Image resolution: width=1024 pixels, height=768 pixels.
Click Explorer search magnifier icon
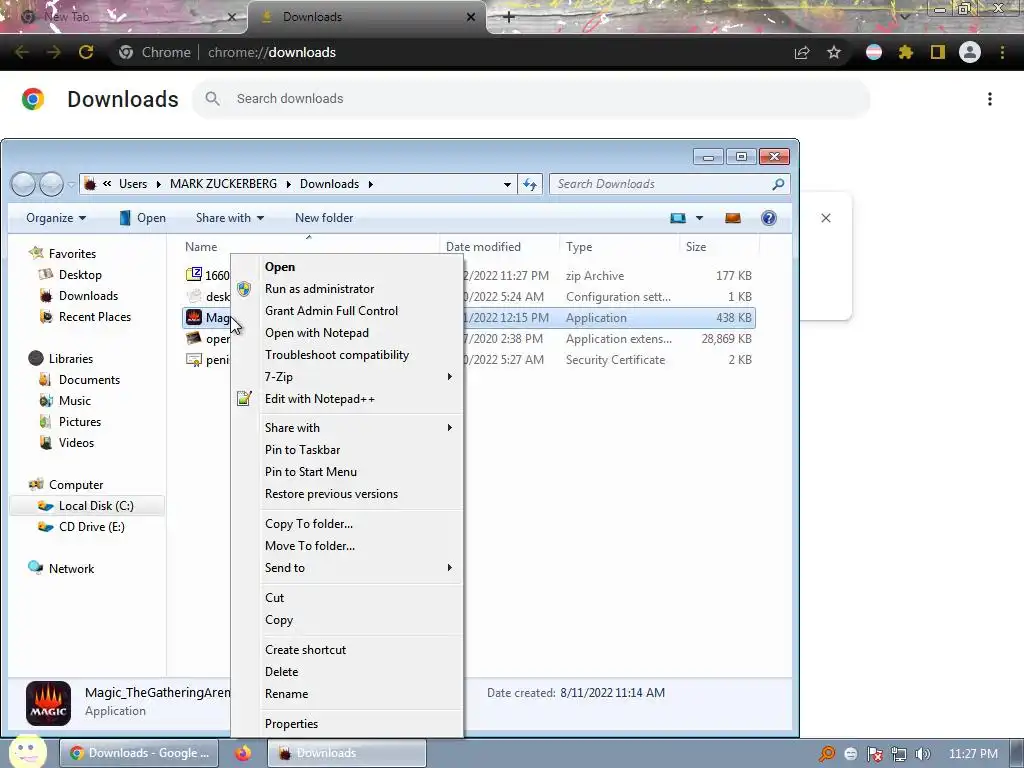tap(778, 184)
